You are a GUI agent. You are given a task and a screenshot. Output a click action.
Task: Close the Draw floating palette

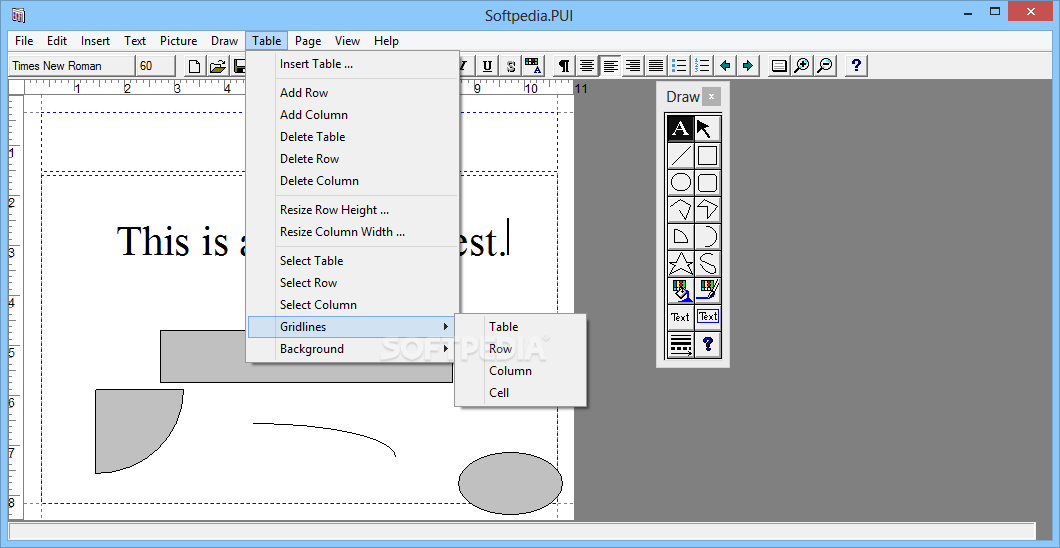[x=711, y=97]
